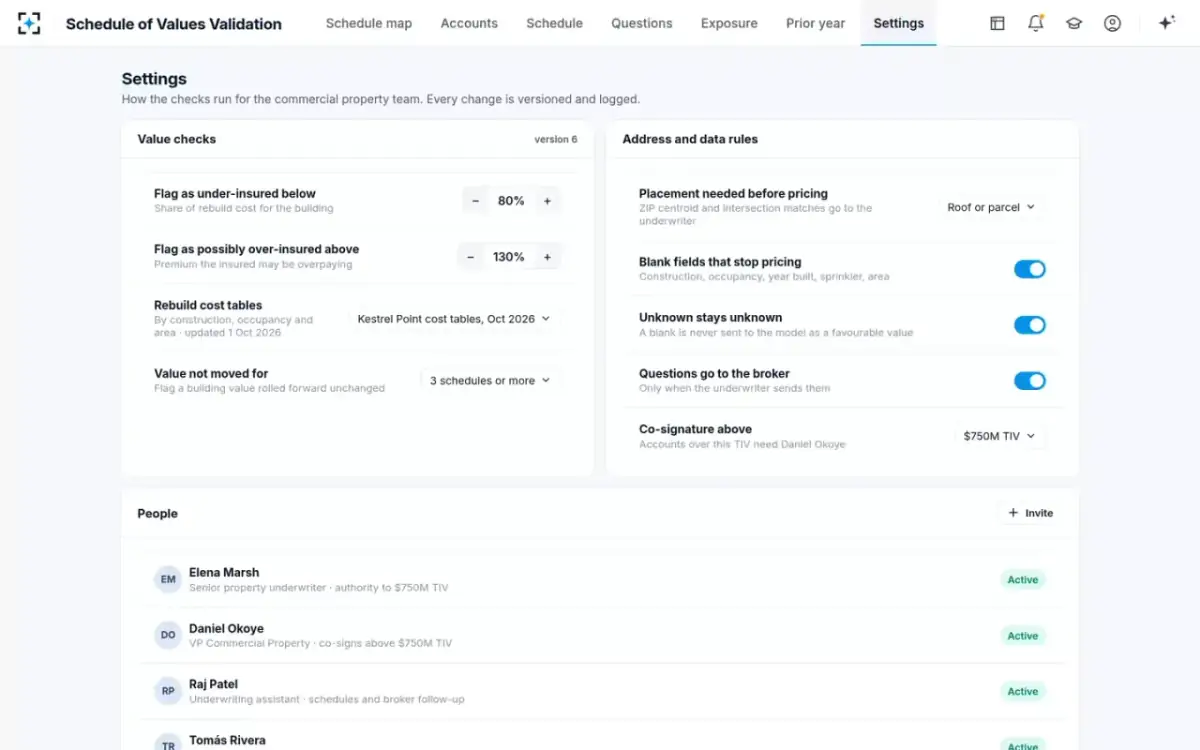Open Rebuild cost tables dropdown
Screen dimensions: 1200x750
tap(454, 319)
